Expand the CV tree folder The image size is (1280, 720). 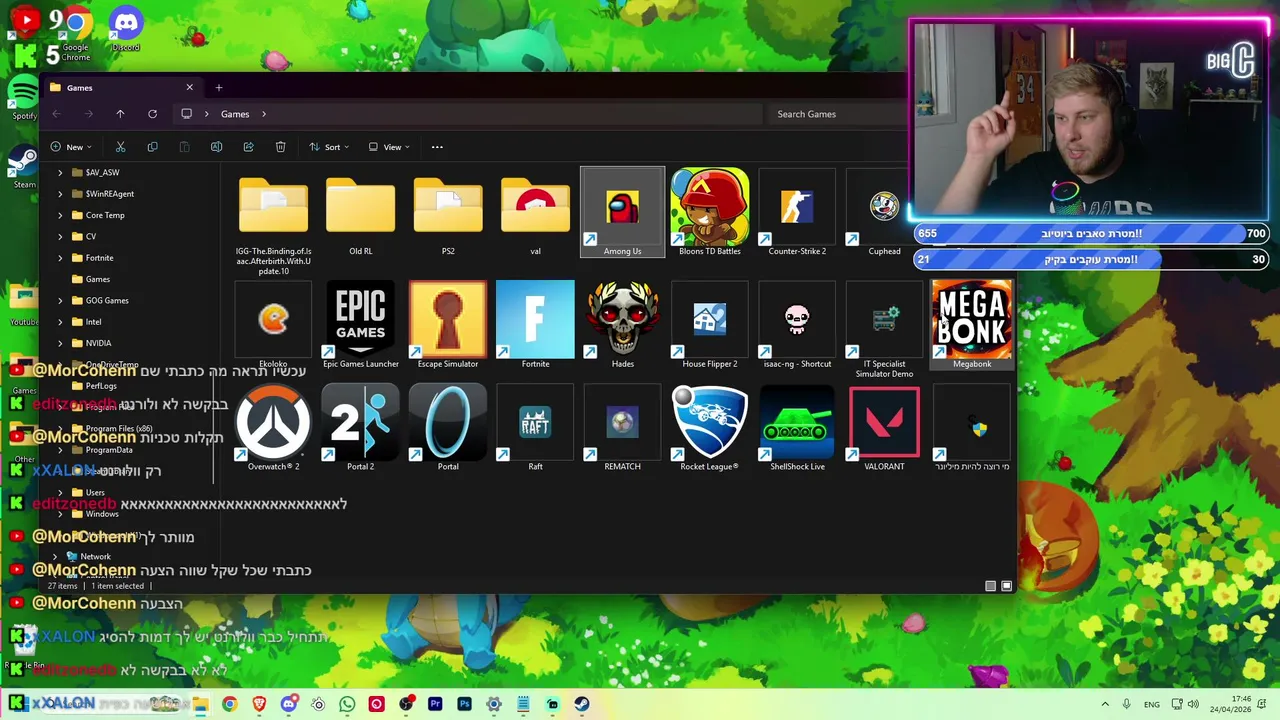coord(60,236)
